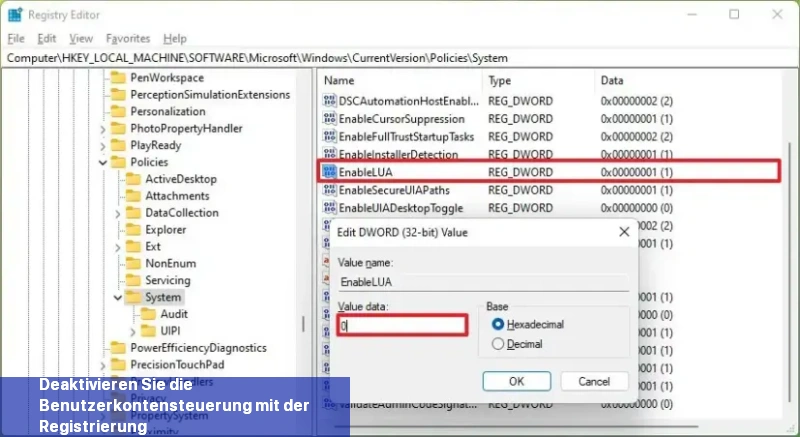Select the Servicing folder icon

(x=133, y=280)
